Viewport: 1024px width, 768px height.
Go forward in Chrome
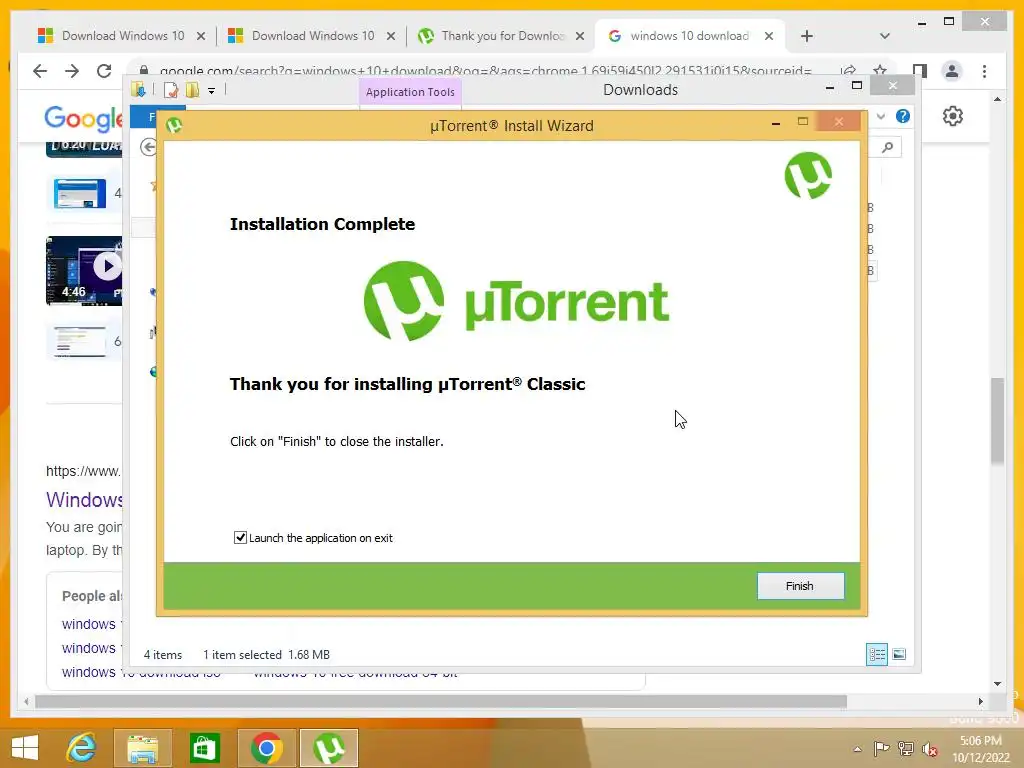coord(72,71)
